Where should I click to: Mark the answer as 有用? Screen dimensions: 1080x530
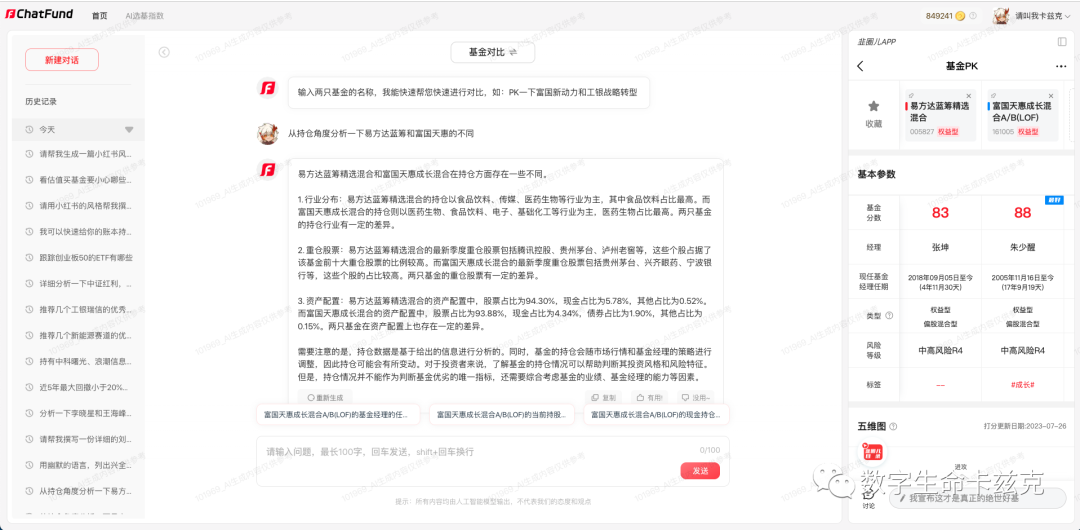pyautogui.click(x=650, y=398)
